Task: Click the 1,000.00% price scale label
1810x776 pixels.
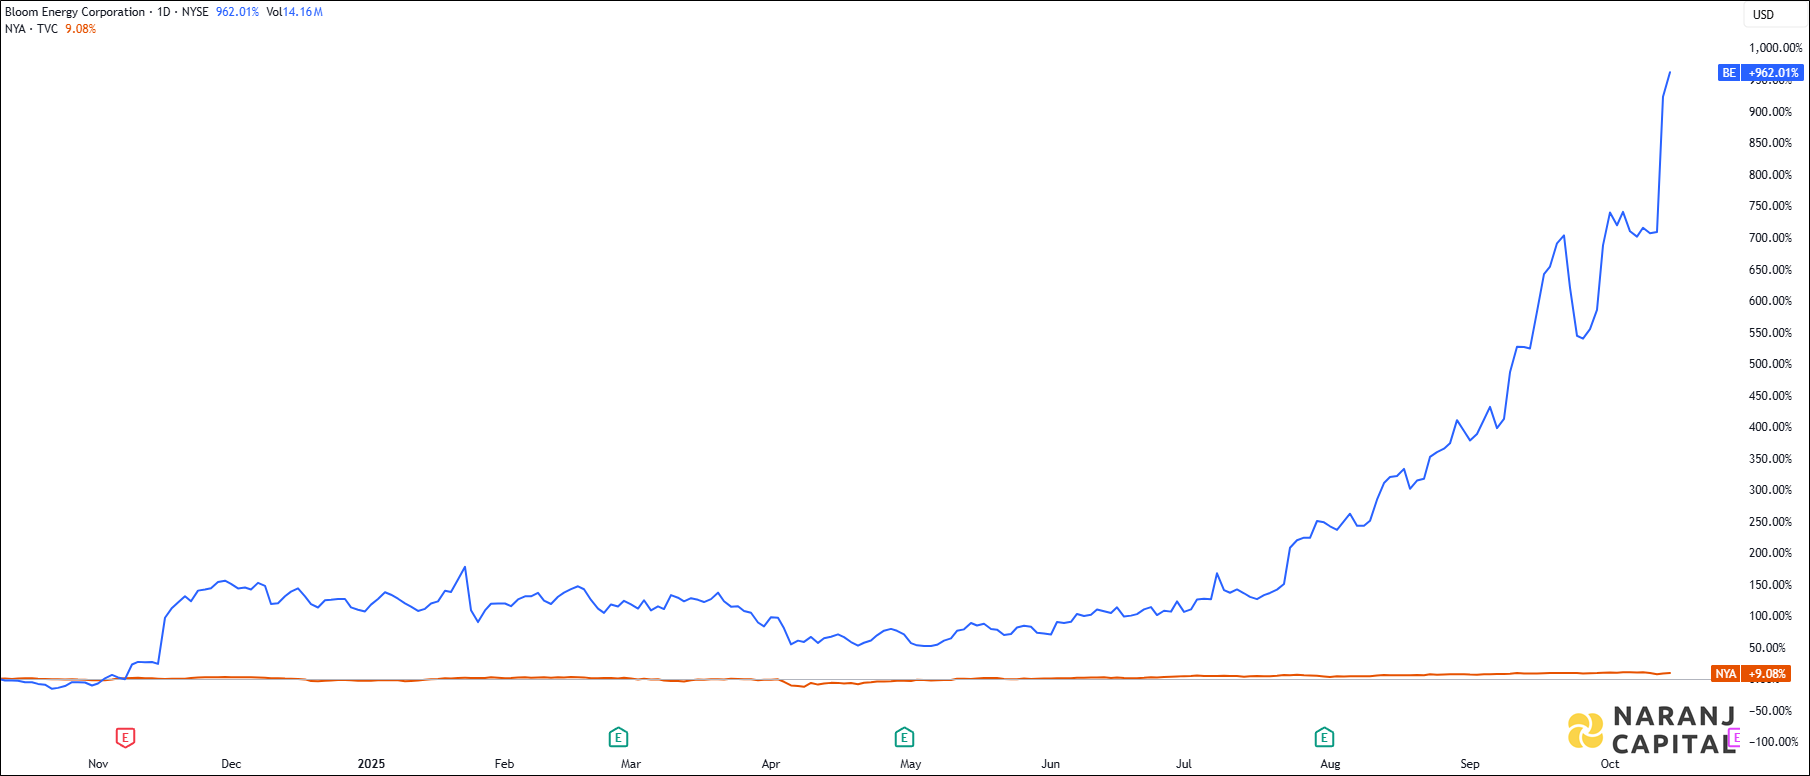Action: click(1775, 48)
